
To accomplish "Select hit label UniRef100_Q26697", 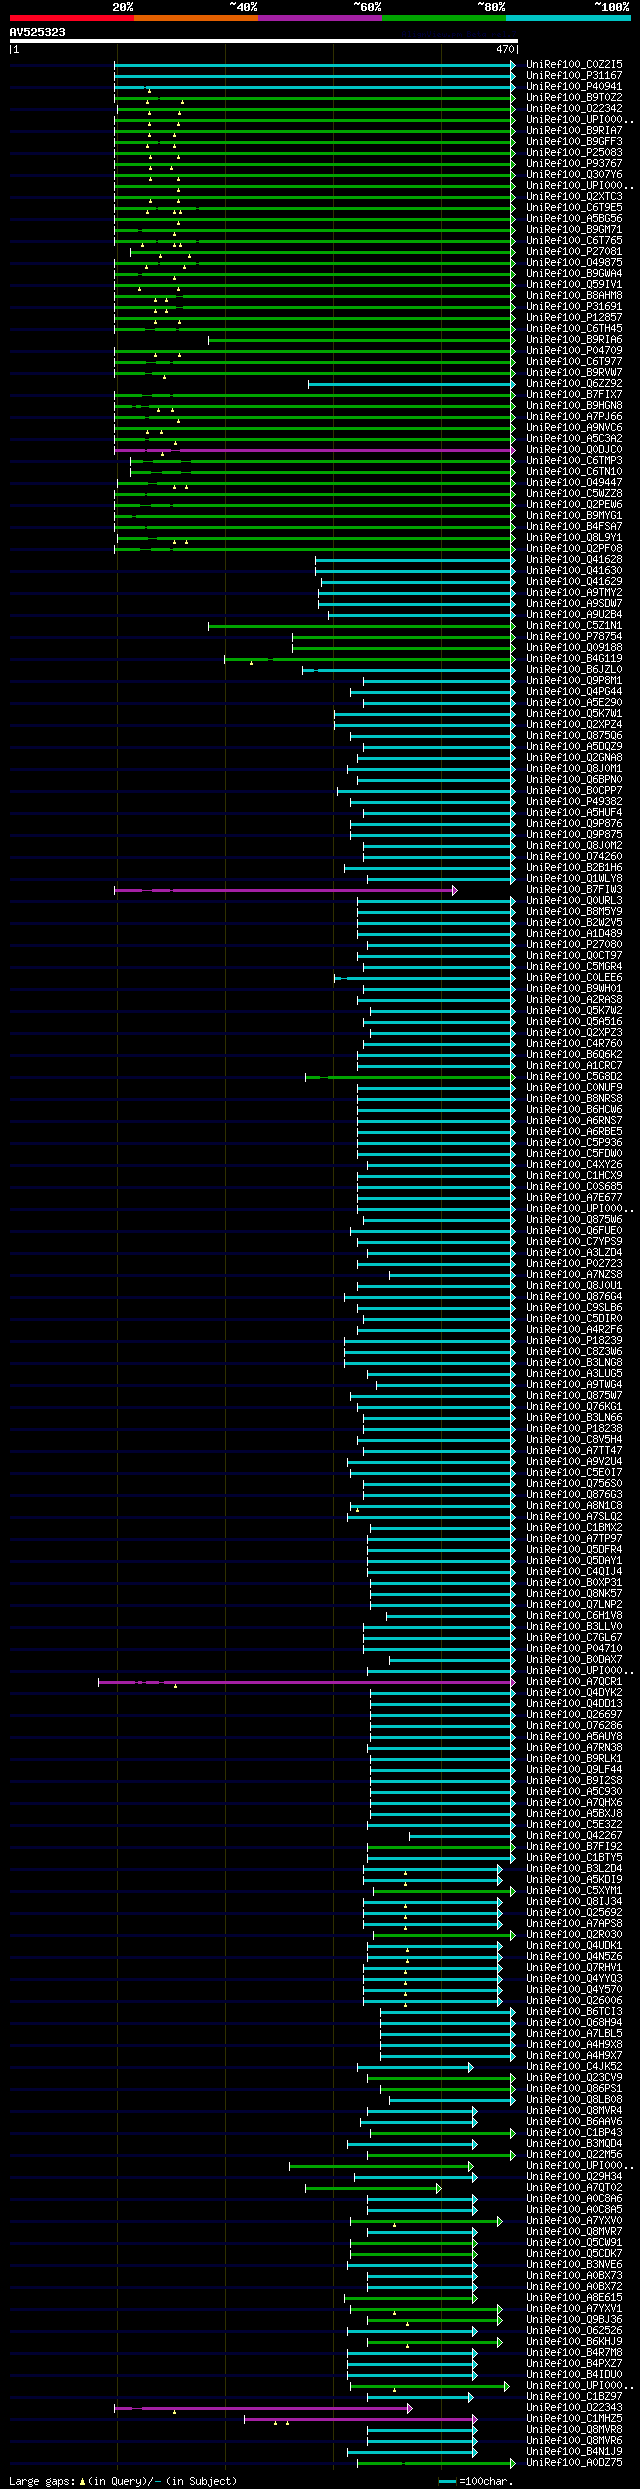I will coord(574,1715).
